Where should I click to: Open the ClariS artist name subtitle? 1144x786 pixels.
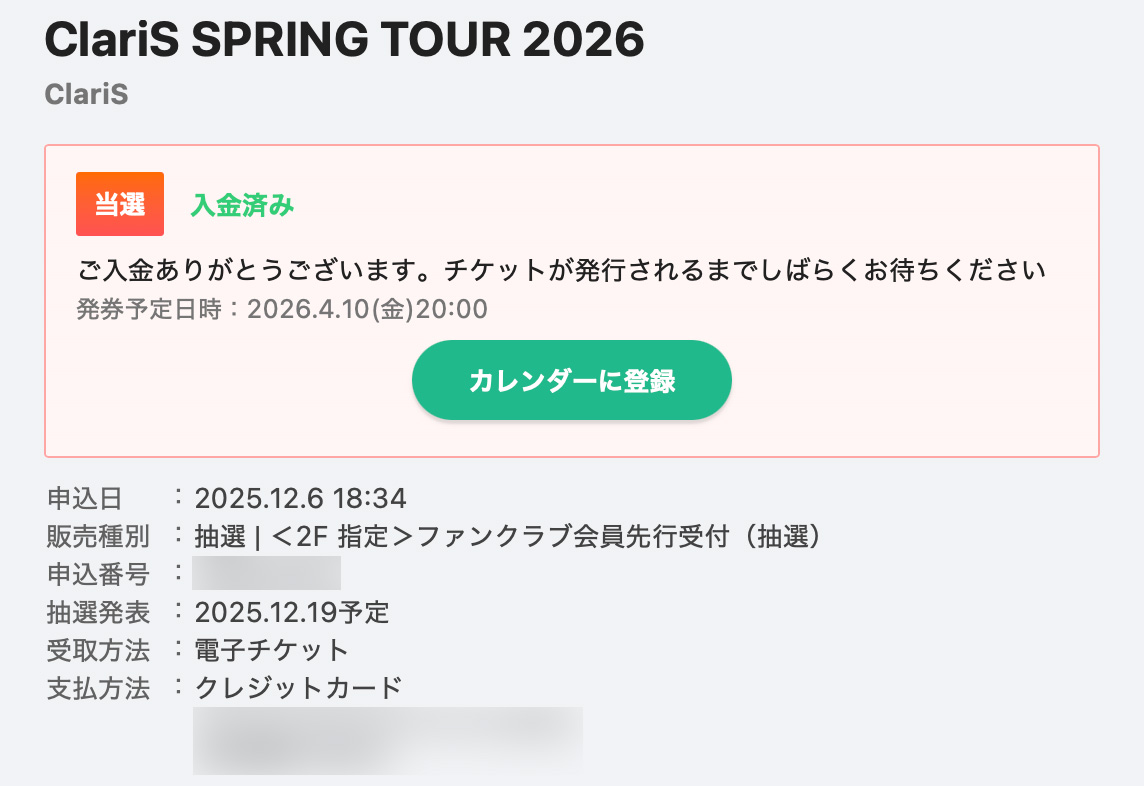tap(87, 94)
